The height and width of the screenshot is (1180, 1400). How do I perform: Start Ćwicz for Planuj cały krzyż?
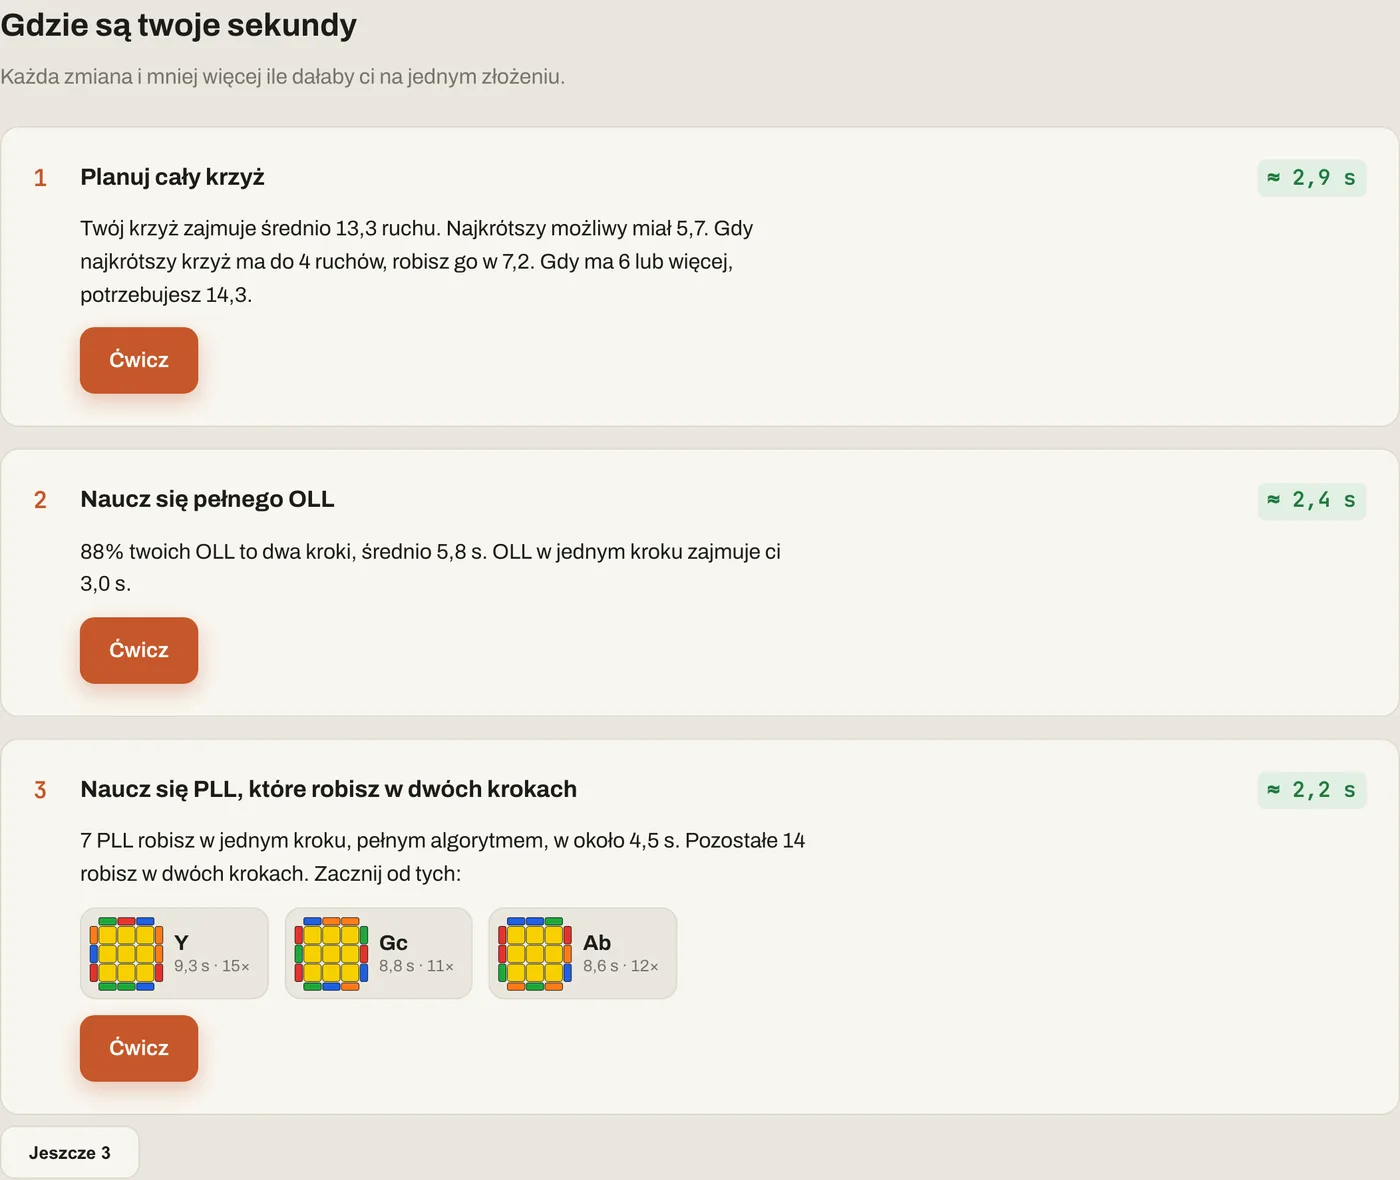pos(139,360)
